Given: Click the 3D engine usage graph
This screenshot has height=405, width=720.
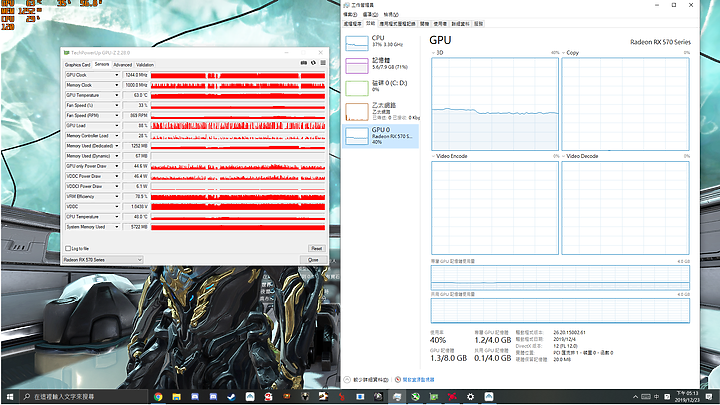Looking at the screenshot, I should (x=495, y=104).
